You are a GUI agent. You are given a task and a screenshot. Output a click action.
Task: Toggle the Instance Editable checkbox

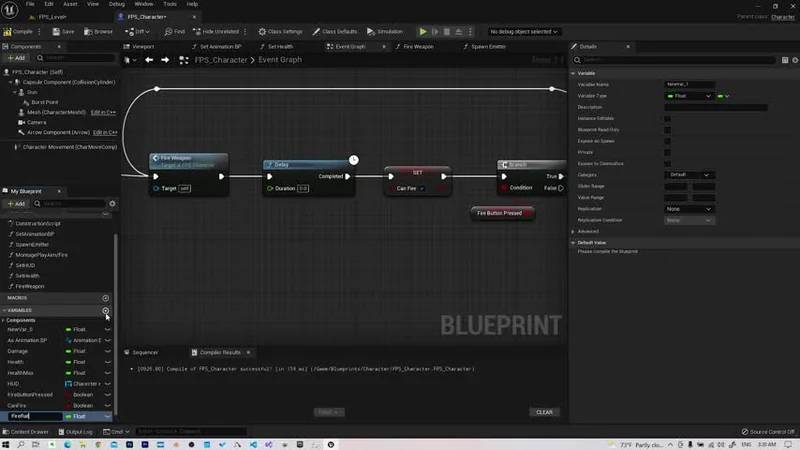pos(667,118)
